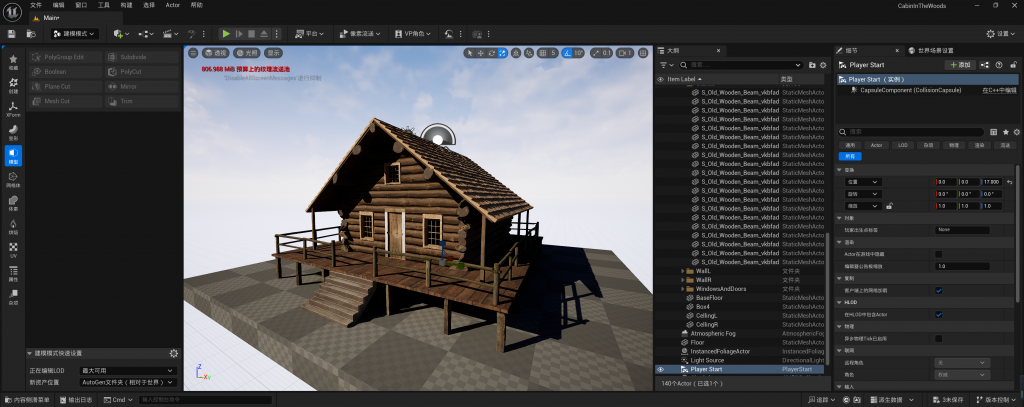
Task: Toggle 'Actor在游戏中隐藏' checkbox
Action: point(938,254)
